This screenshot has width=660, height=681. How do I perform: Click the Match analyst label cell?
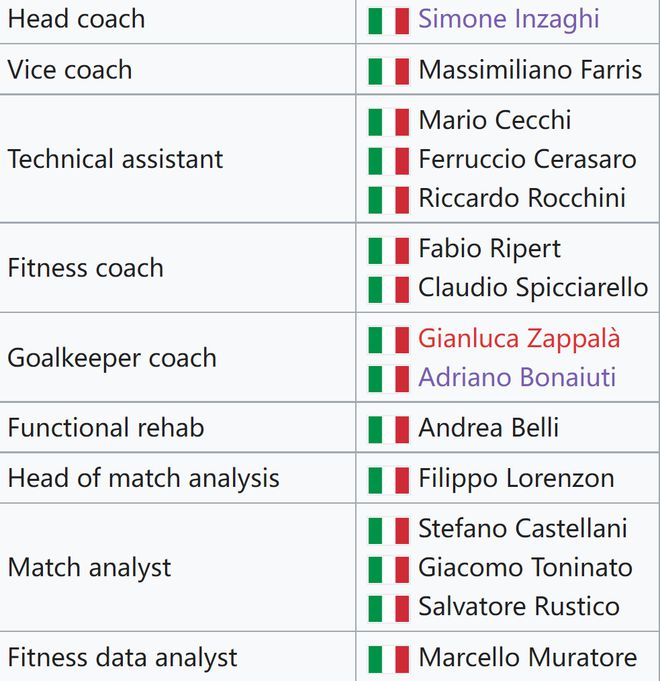coord(90,568)
